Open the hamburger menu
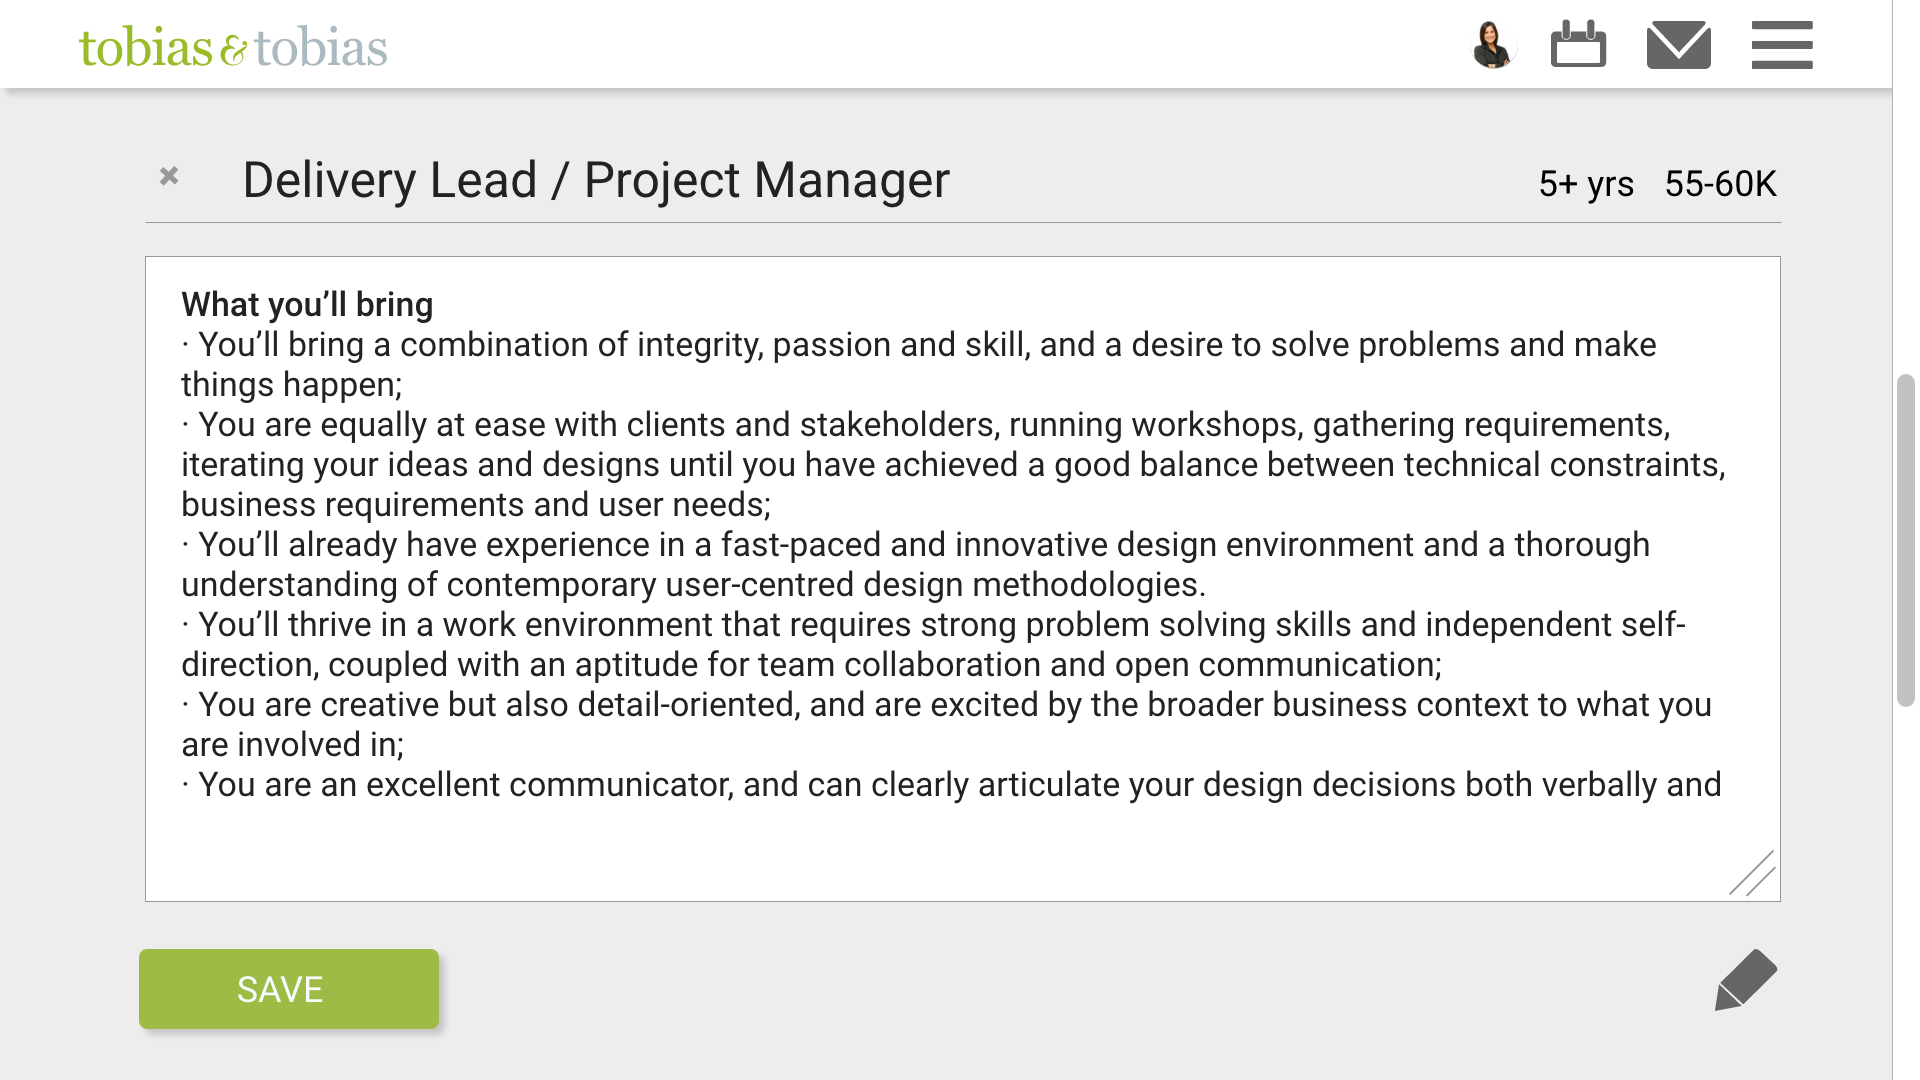Screen dimensions: 1920x1080 point(1781,45)
